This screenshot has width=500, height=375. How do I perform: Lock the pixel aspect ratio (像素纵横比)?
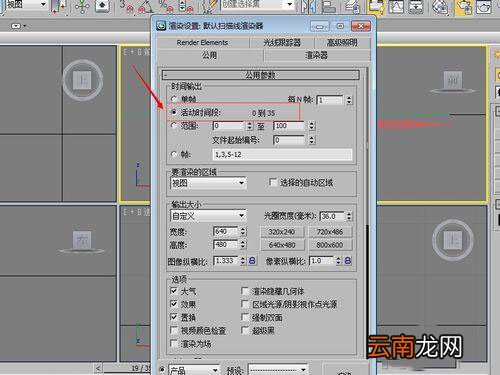pos(348,261)
